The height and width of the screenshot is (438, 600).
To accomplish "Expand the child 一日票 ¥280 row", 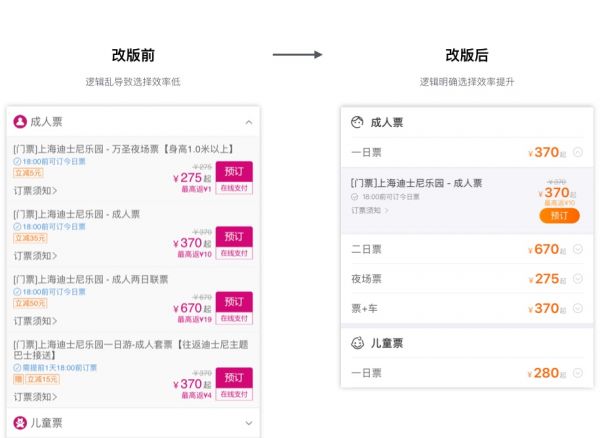I will pos(578,373).
